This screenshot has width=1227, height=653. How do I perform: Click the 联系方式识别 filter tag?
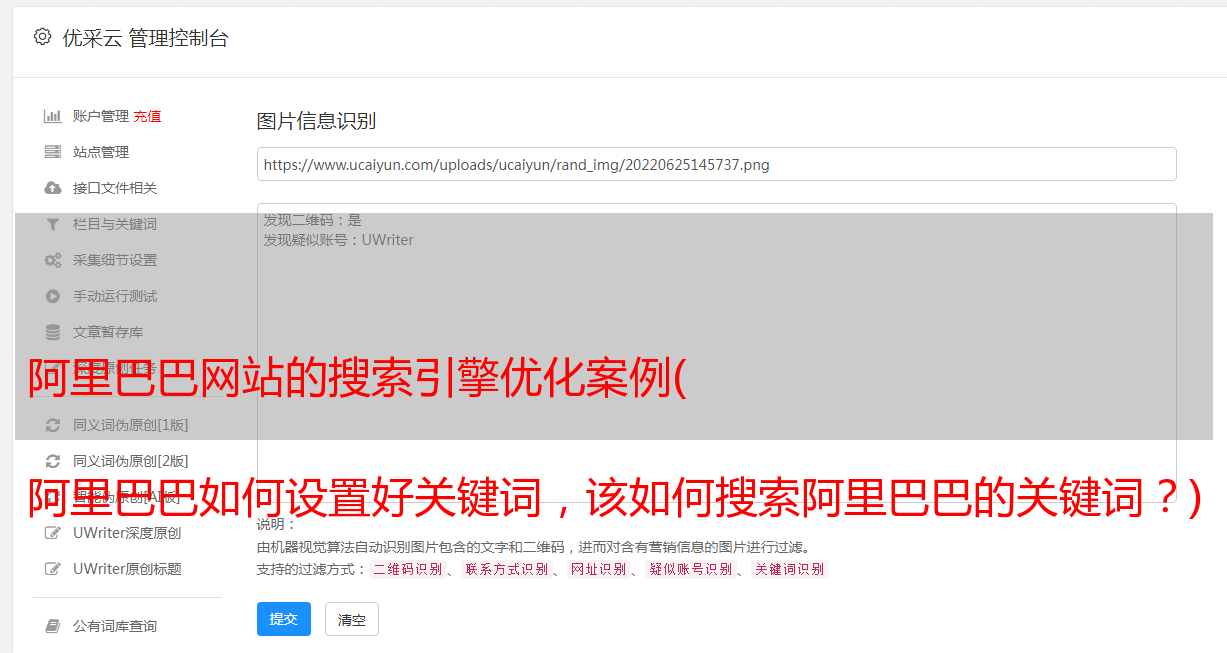(x=506, y=569)
